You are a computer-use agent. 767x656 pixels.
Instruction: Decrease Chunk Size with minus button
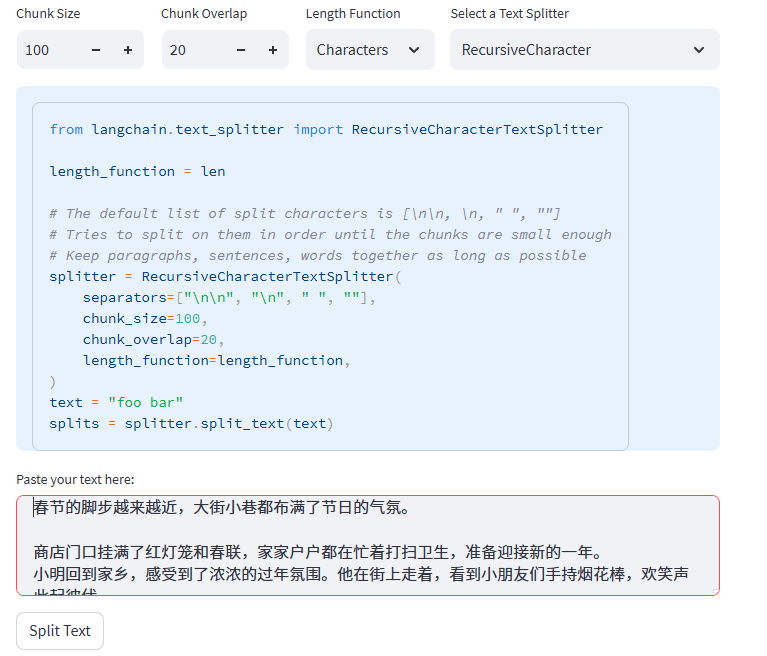[x=96, y=50]
